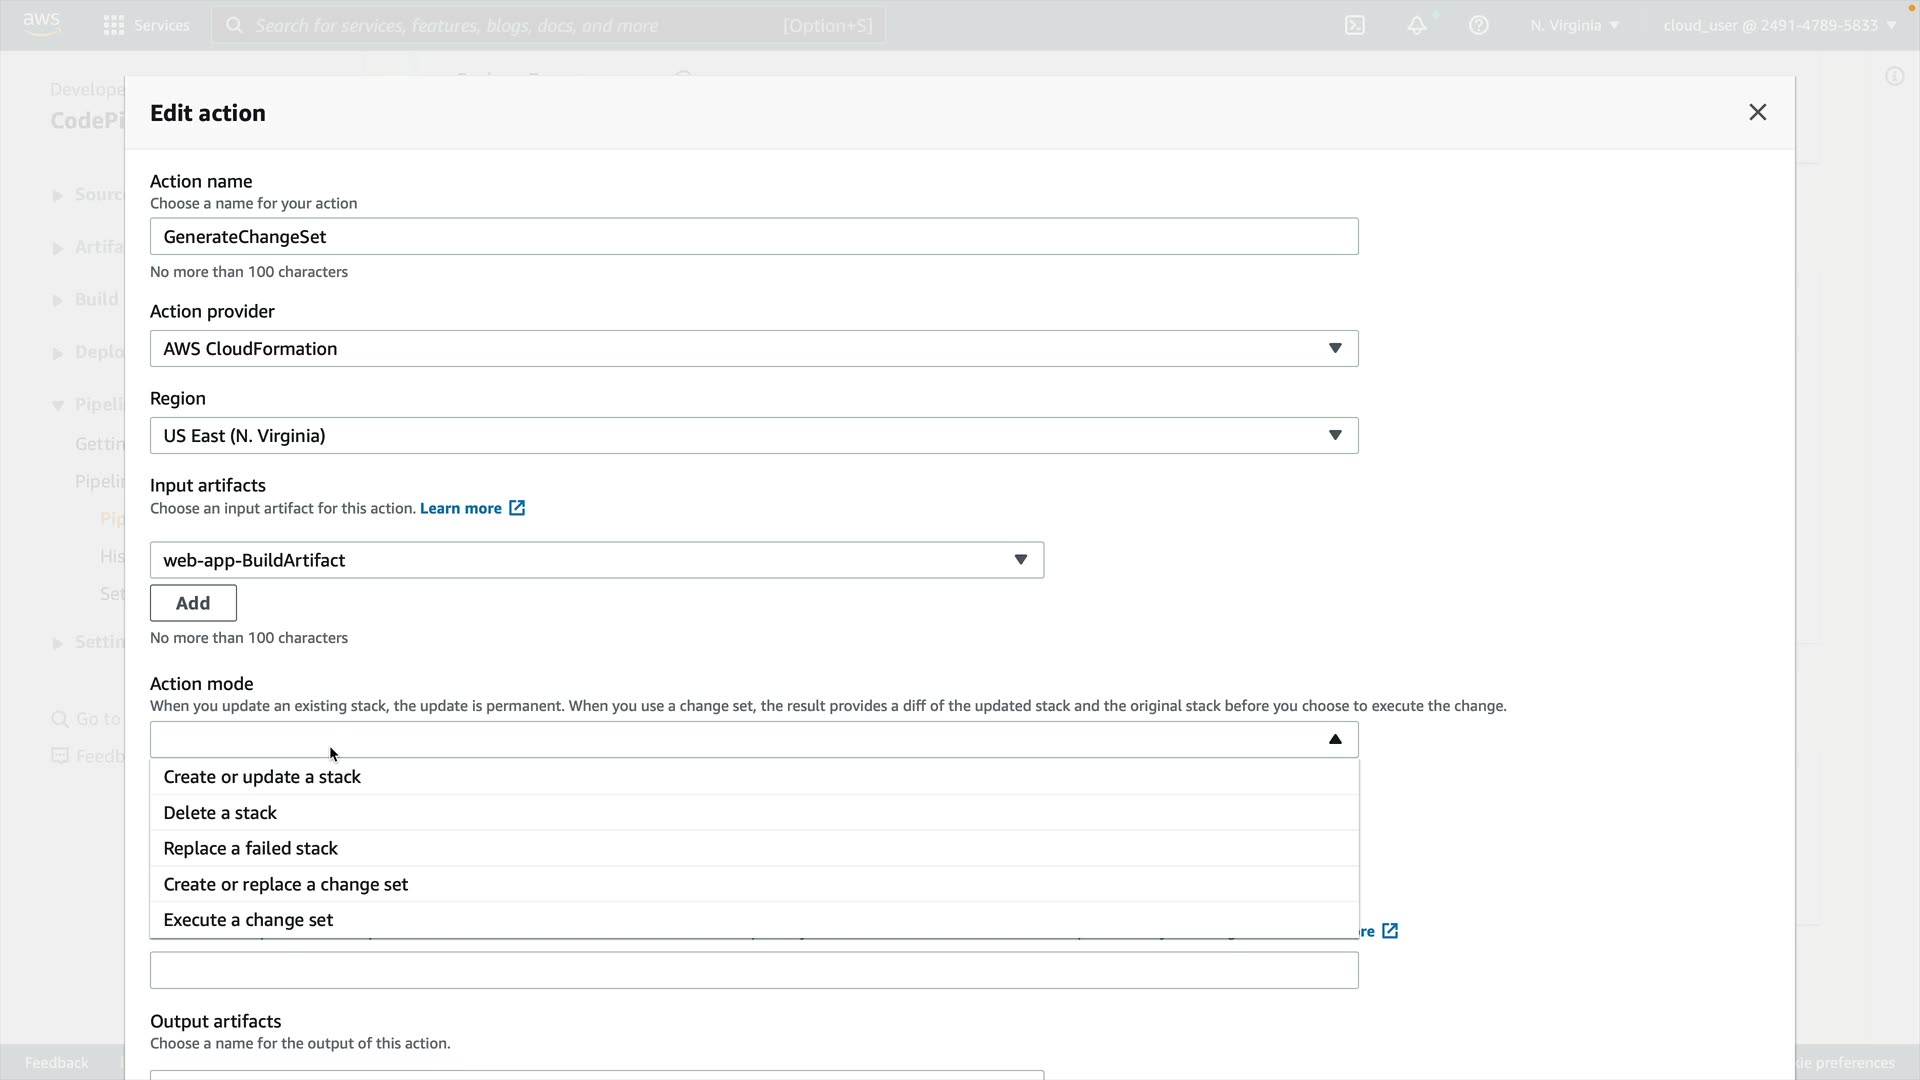Open the help question mark icon
Image resolution: width=1920 pixels, height=1080 pixels.
pyautogui.click(x=1478, y=25)
